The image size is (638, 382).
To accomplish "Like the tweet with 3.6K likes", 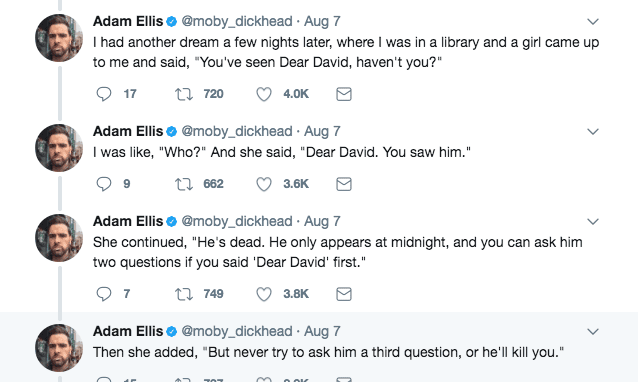I will point(264,184).
